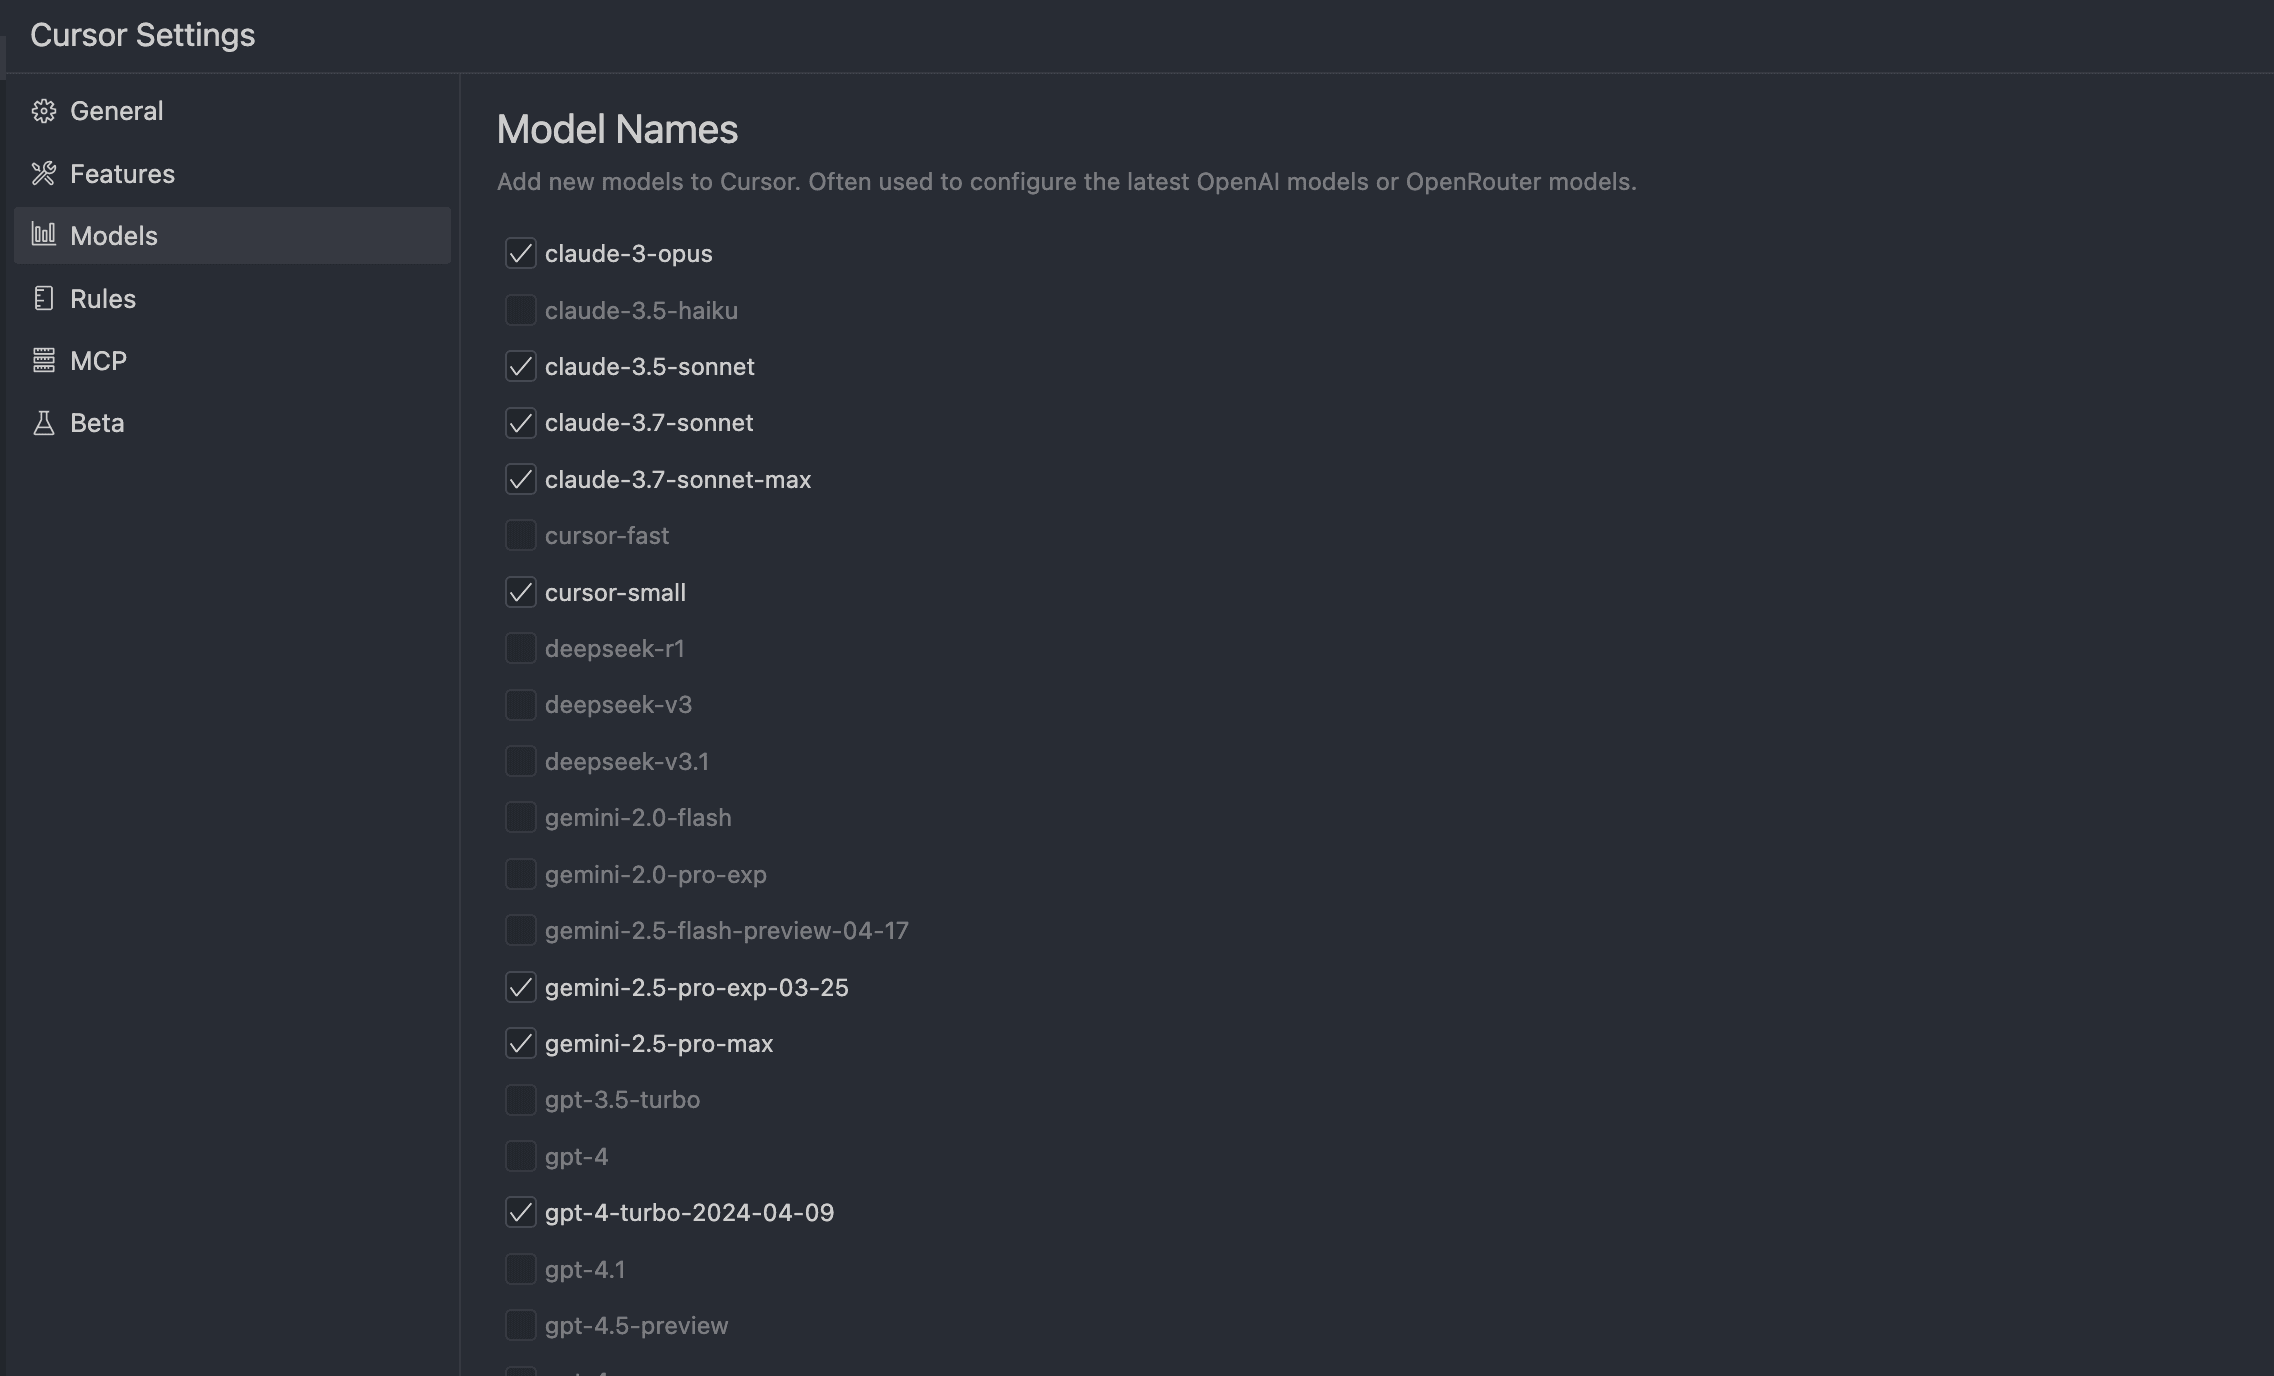The height and width of the screenshot is (1376, 2274).
Task: Enable gemini-2.0-flash
Action: pyautogui.click(x=520, y=817)
